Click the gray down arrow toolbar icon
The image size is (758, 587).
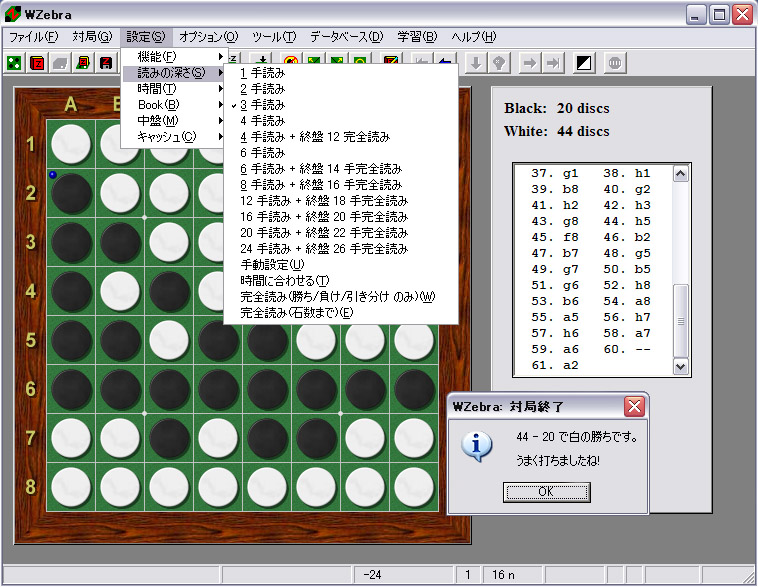point(476,63)
